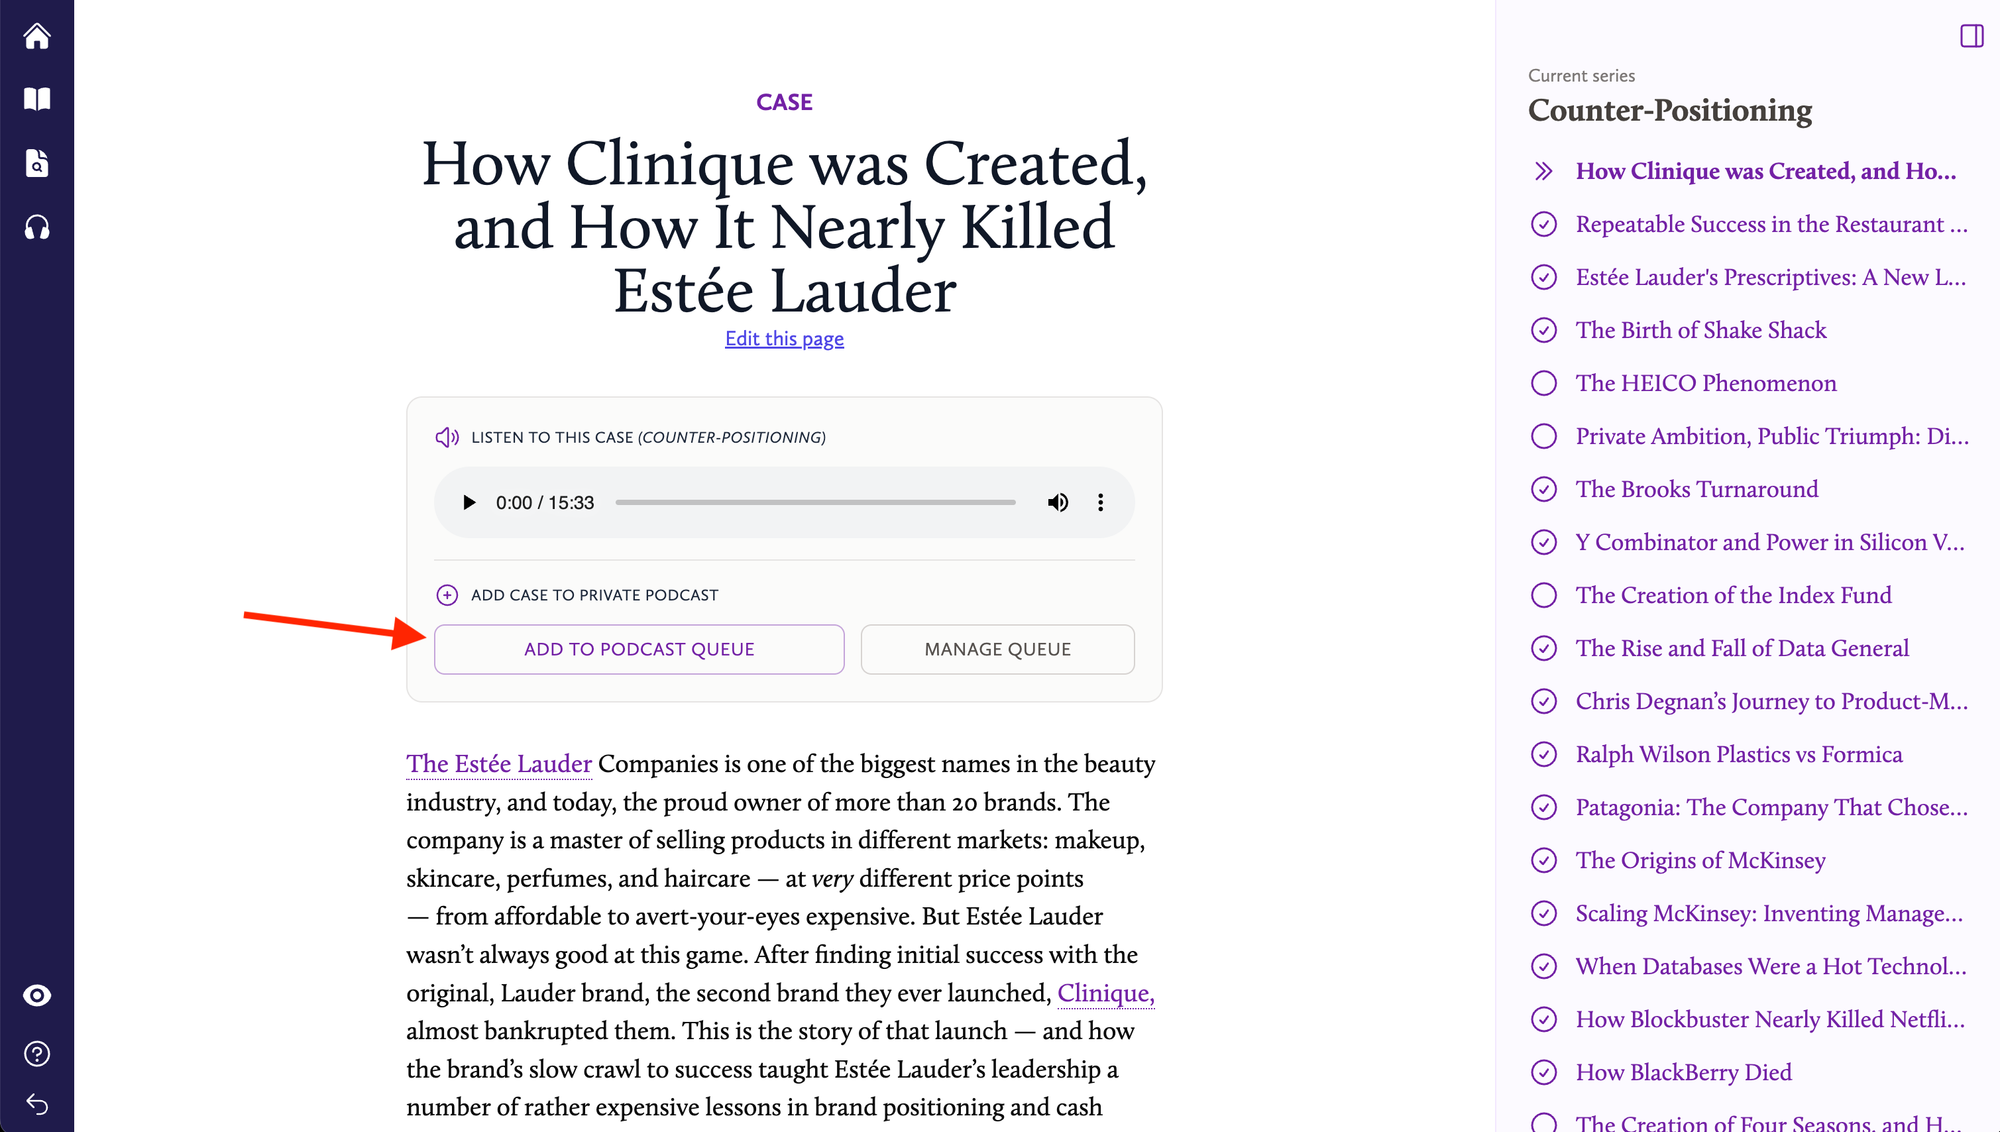Screen dimensions: 2000x1132
Task: Open Estée Lauder's Prescriptives case
Action: (1771, 277)
